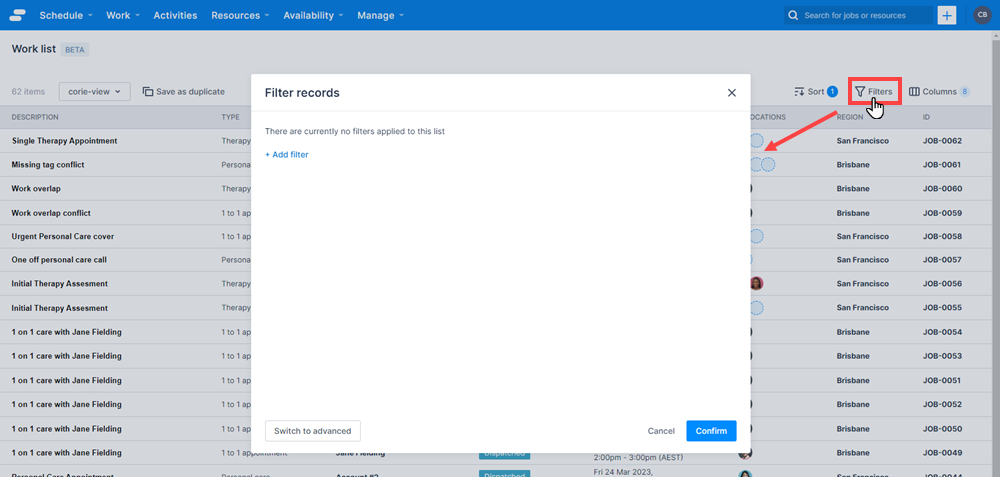Expand the corie-view dropdown
Screen dimensions: 1000x477
pos(95,91)
